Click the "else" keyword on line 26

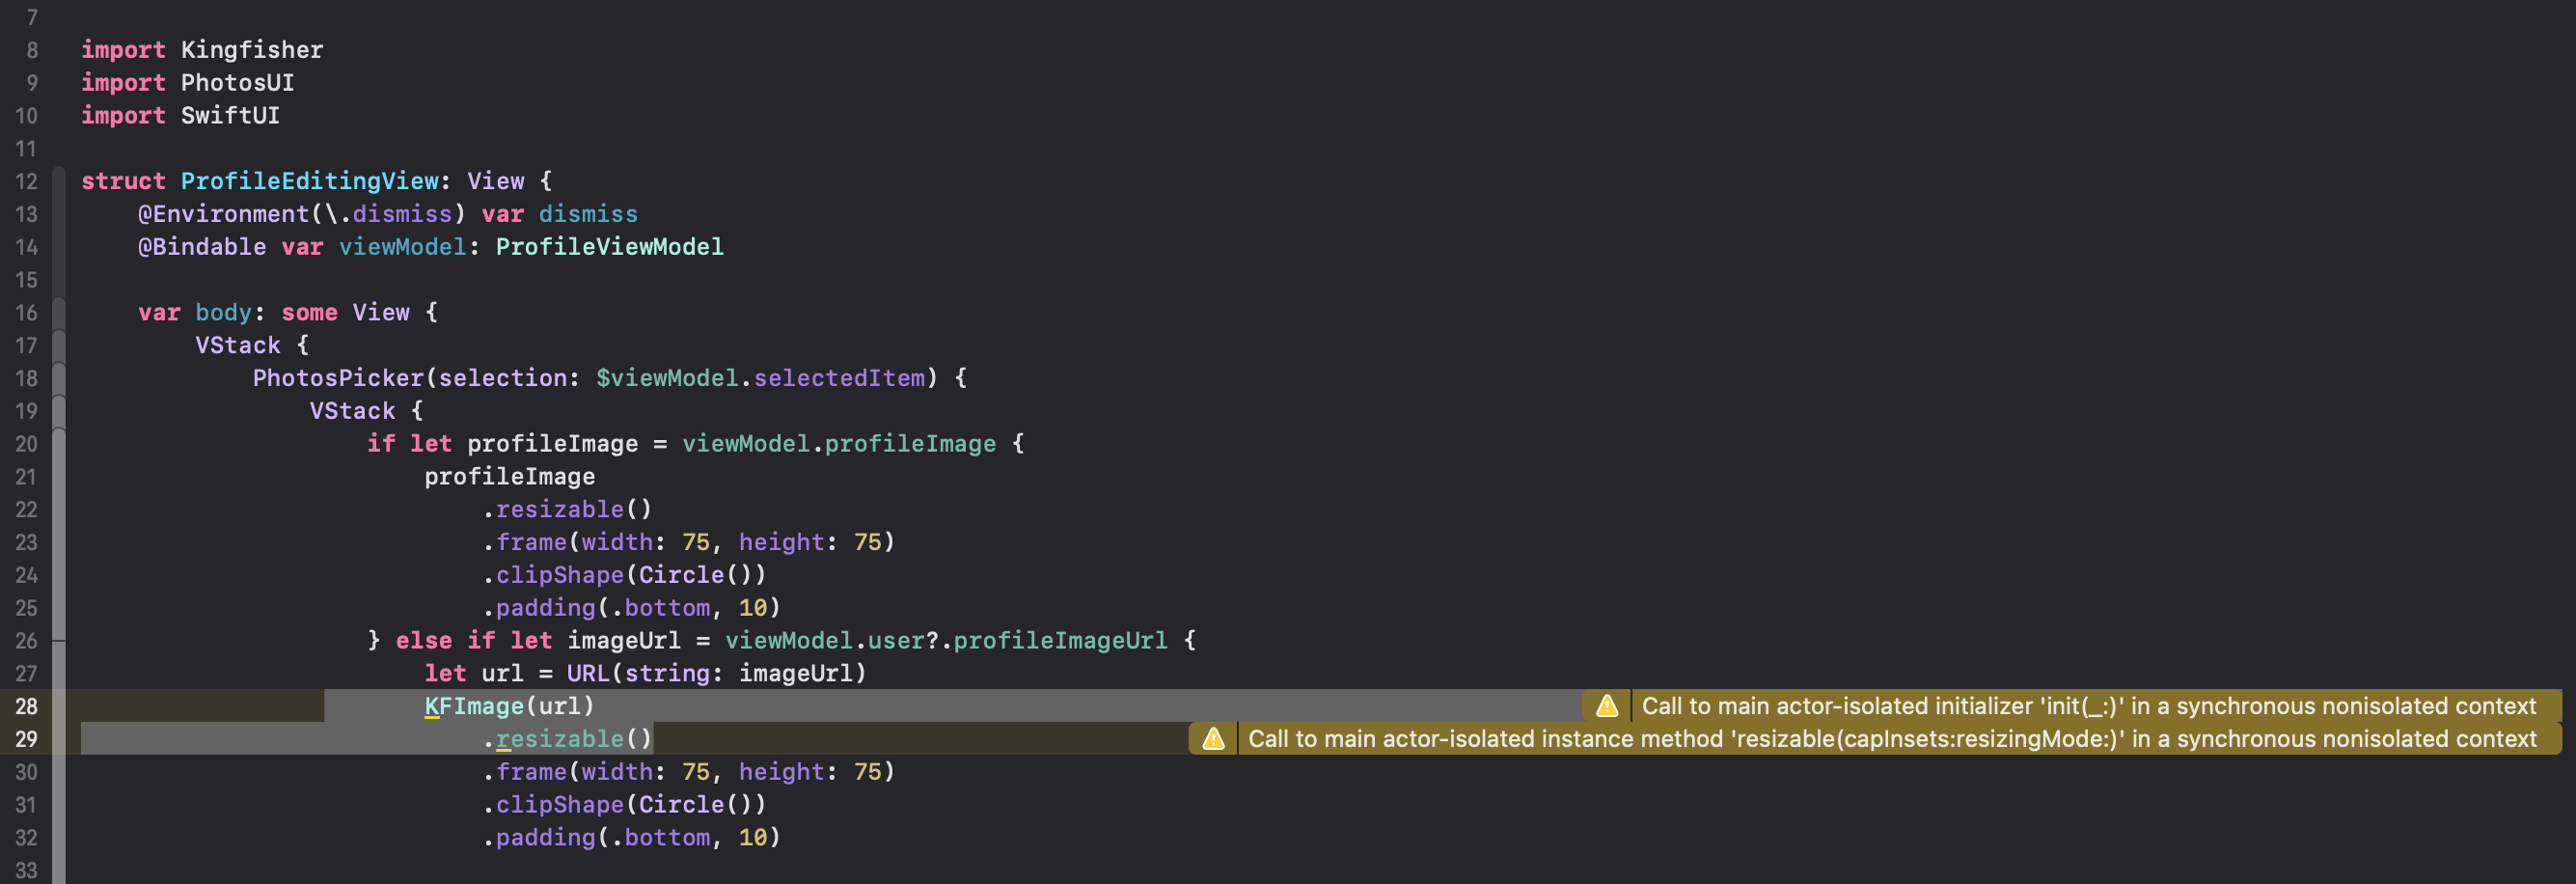click(424, 641)
